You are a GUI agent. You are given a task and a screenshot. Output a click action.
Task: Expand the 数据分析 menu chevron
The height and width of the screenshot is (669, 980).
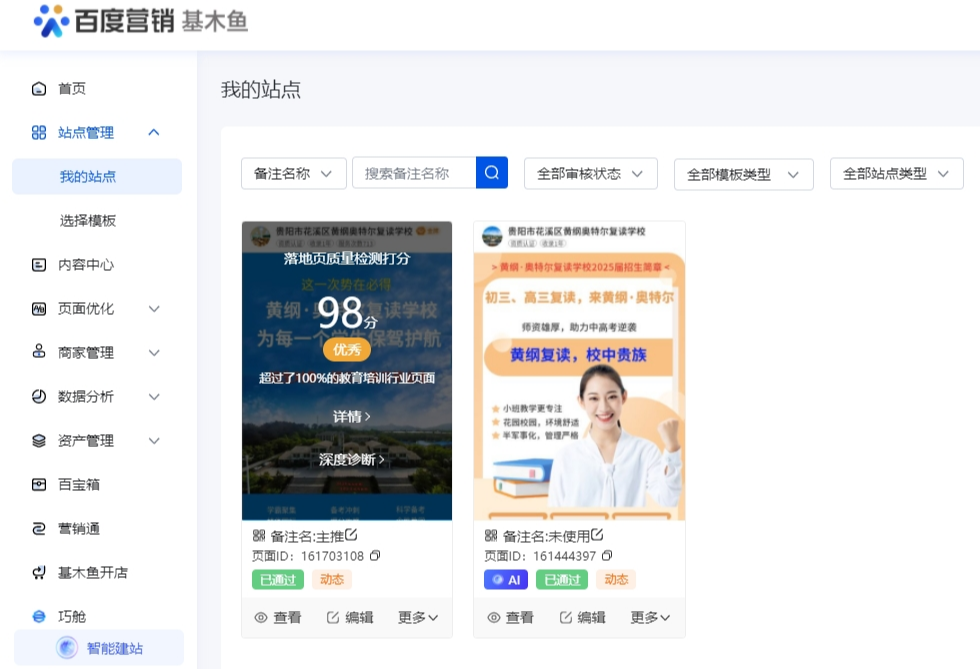154,396
